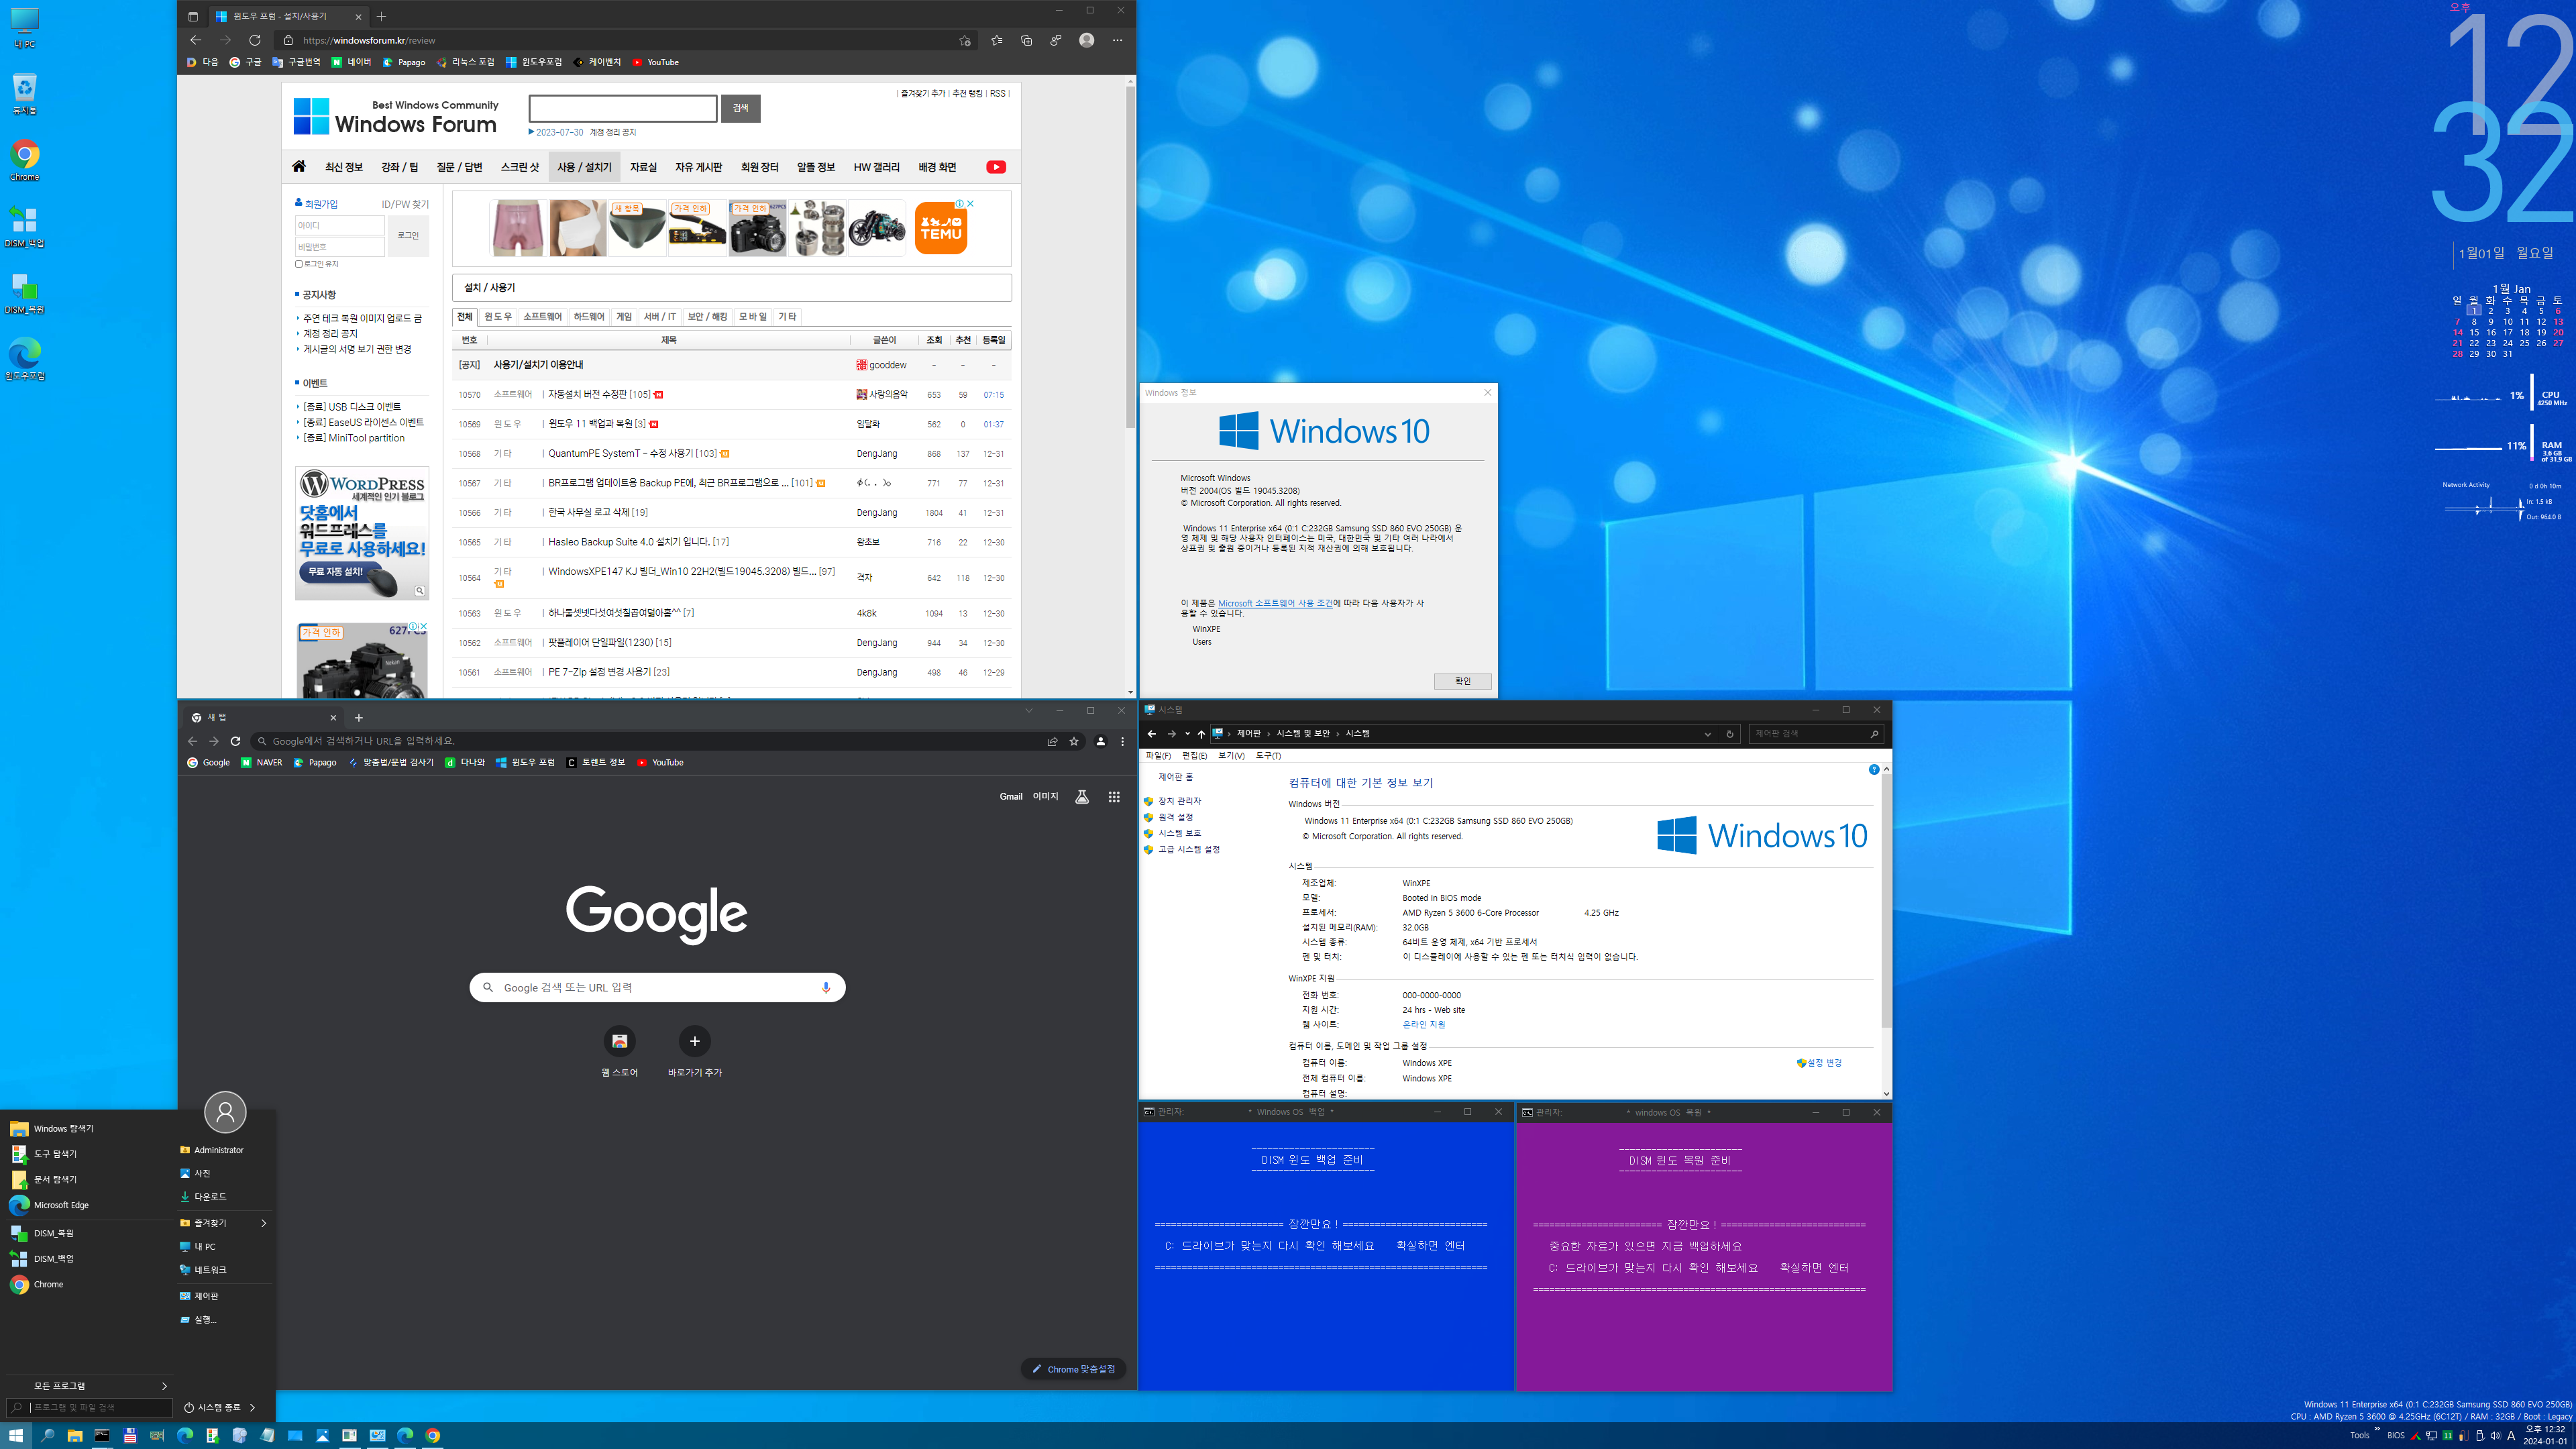
Task: Open the Windows Start button on taskbar
Action: tap(16, 1435)
